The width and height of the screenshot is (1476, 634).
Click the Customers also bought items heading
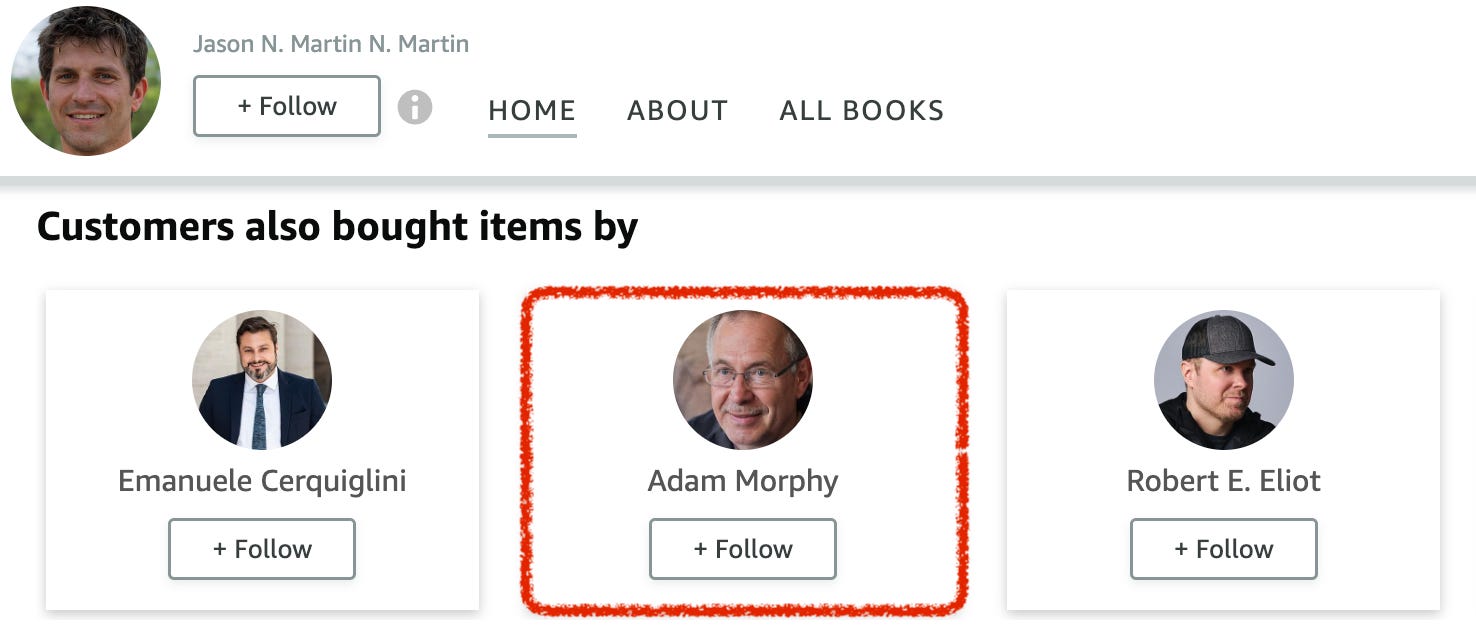(x=337, y=226)
